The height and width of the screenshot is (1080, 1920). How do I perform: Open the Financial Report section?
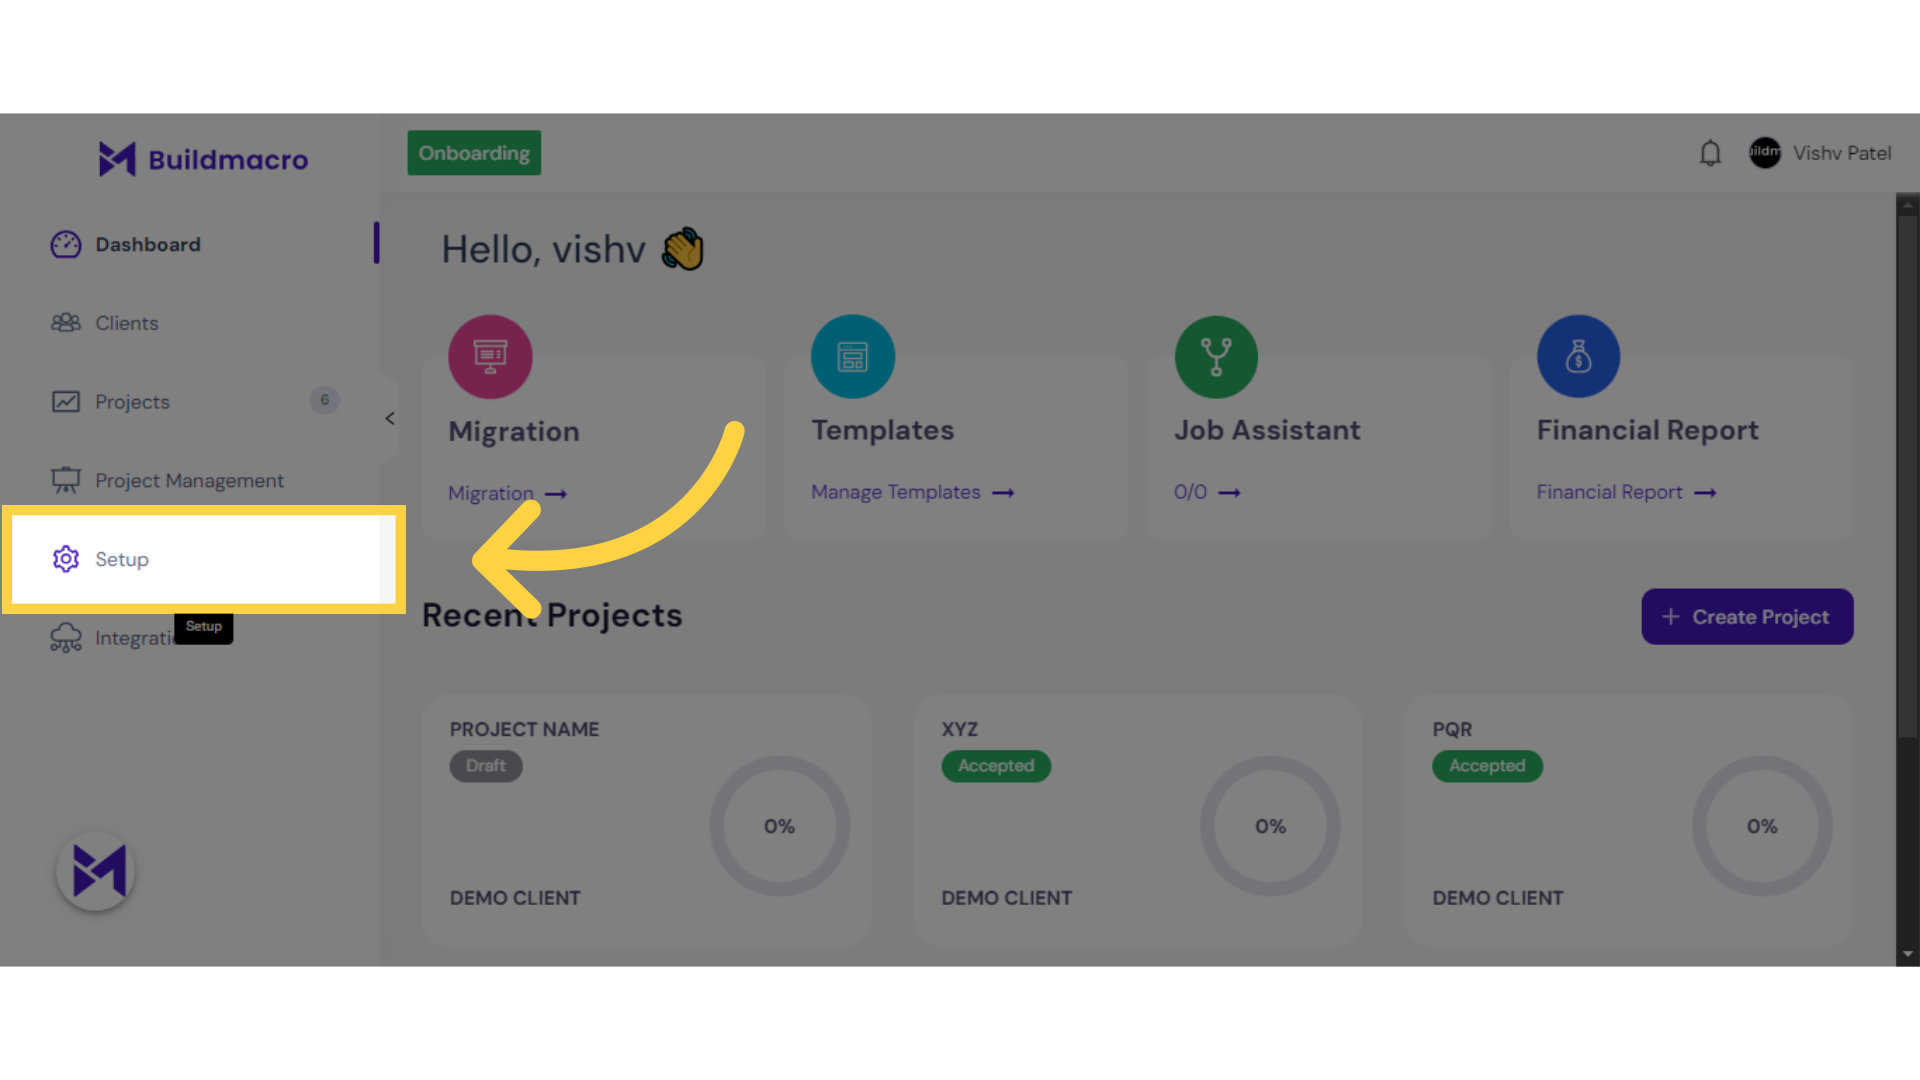click(x=1625, y=492)
